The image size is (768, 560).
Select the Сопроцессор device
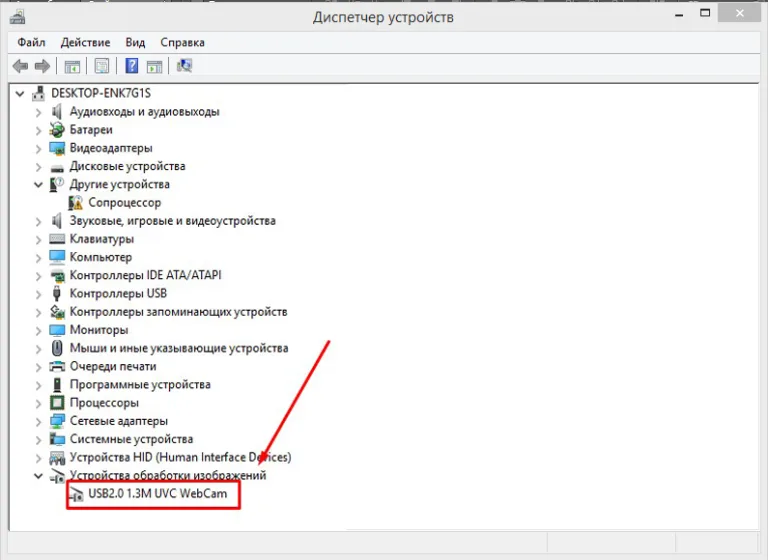coord(124,202)
